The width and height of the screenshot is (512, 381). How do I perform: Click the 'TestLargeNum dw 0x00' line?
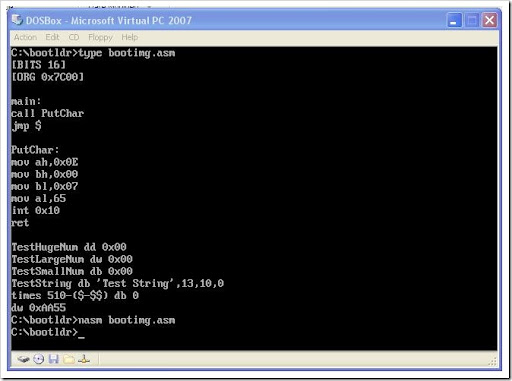click(x=72, y=259)
